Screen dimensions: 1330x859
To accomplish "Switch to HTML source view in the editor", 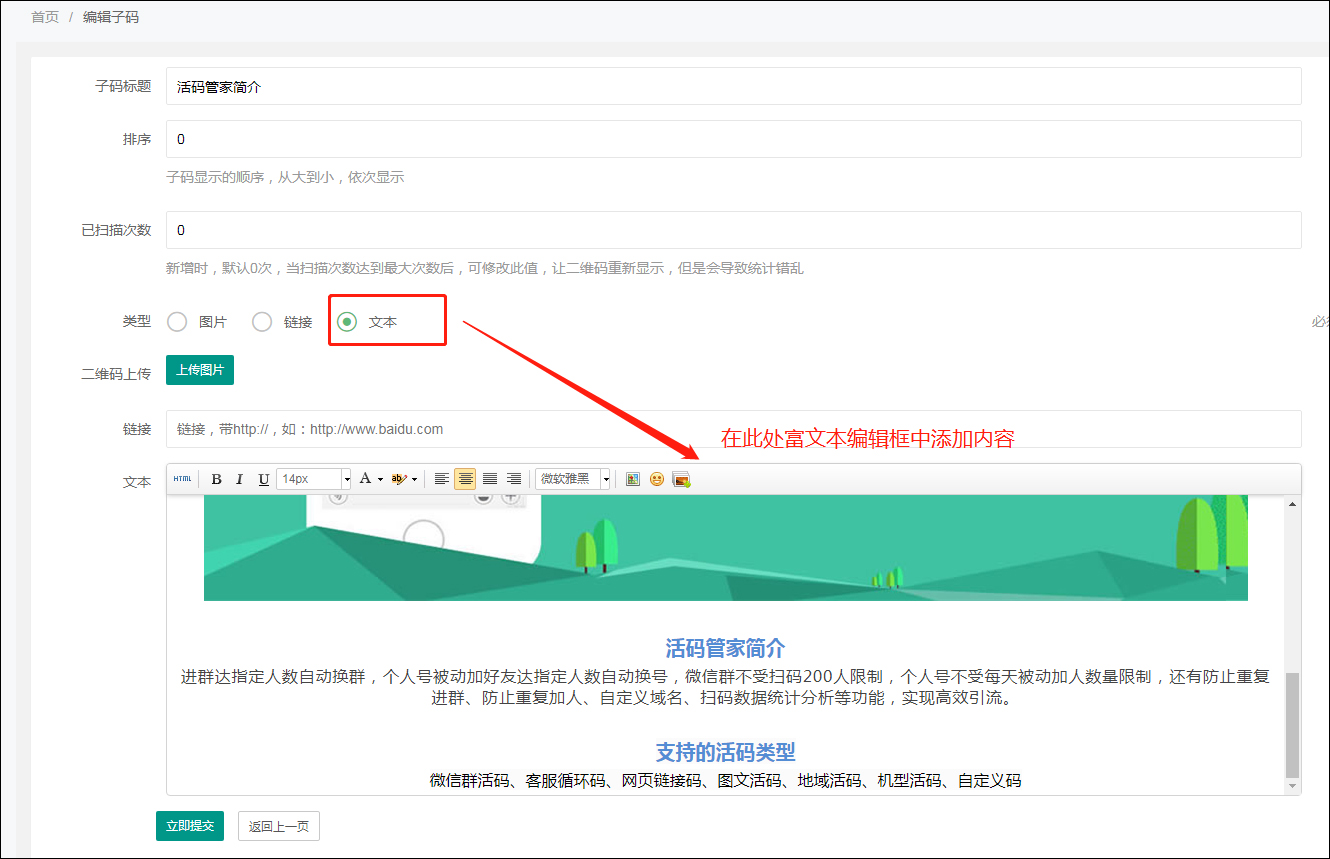I will click(x=183, y=478).
